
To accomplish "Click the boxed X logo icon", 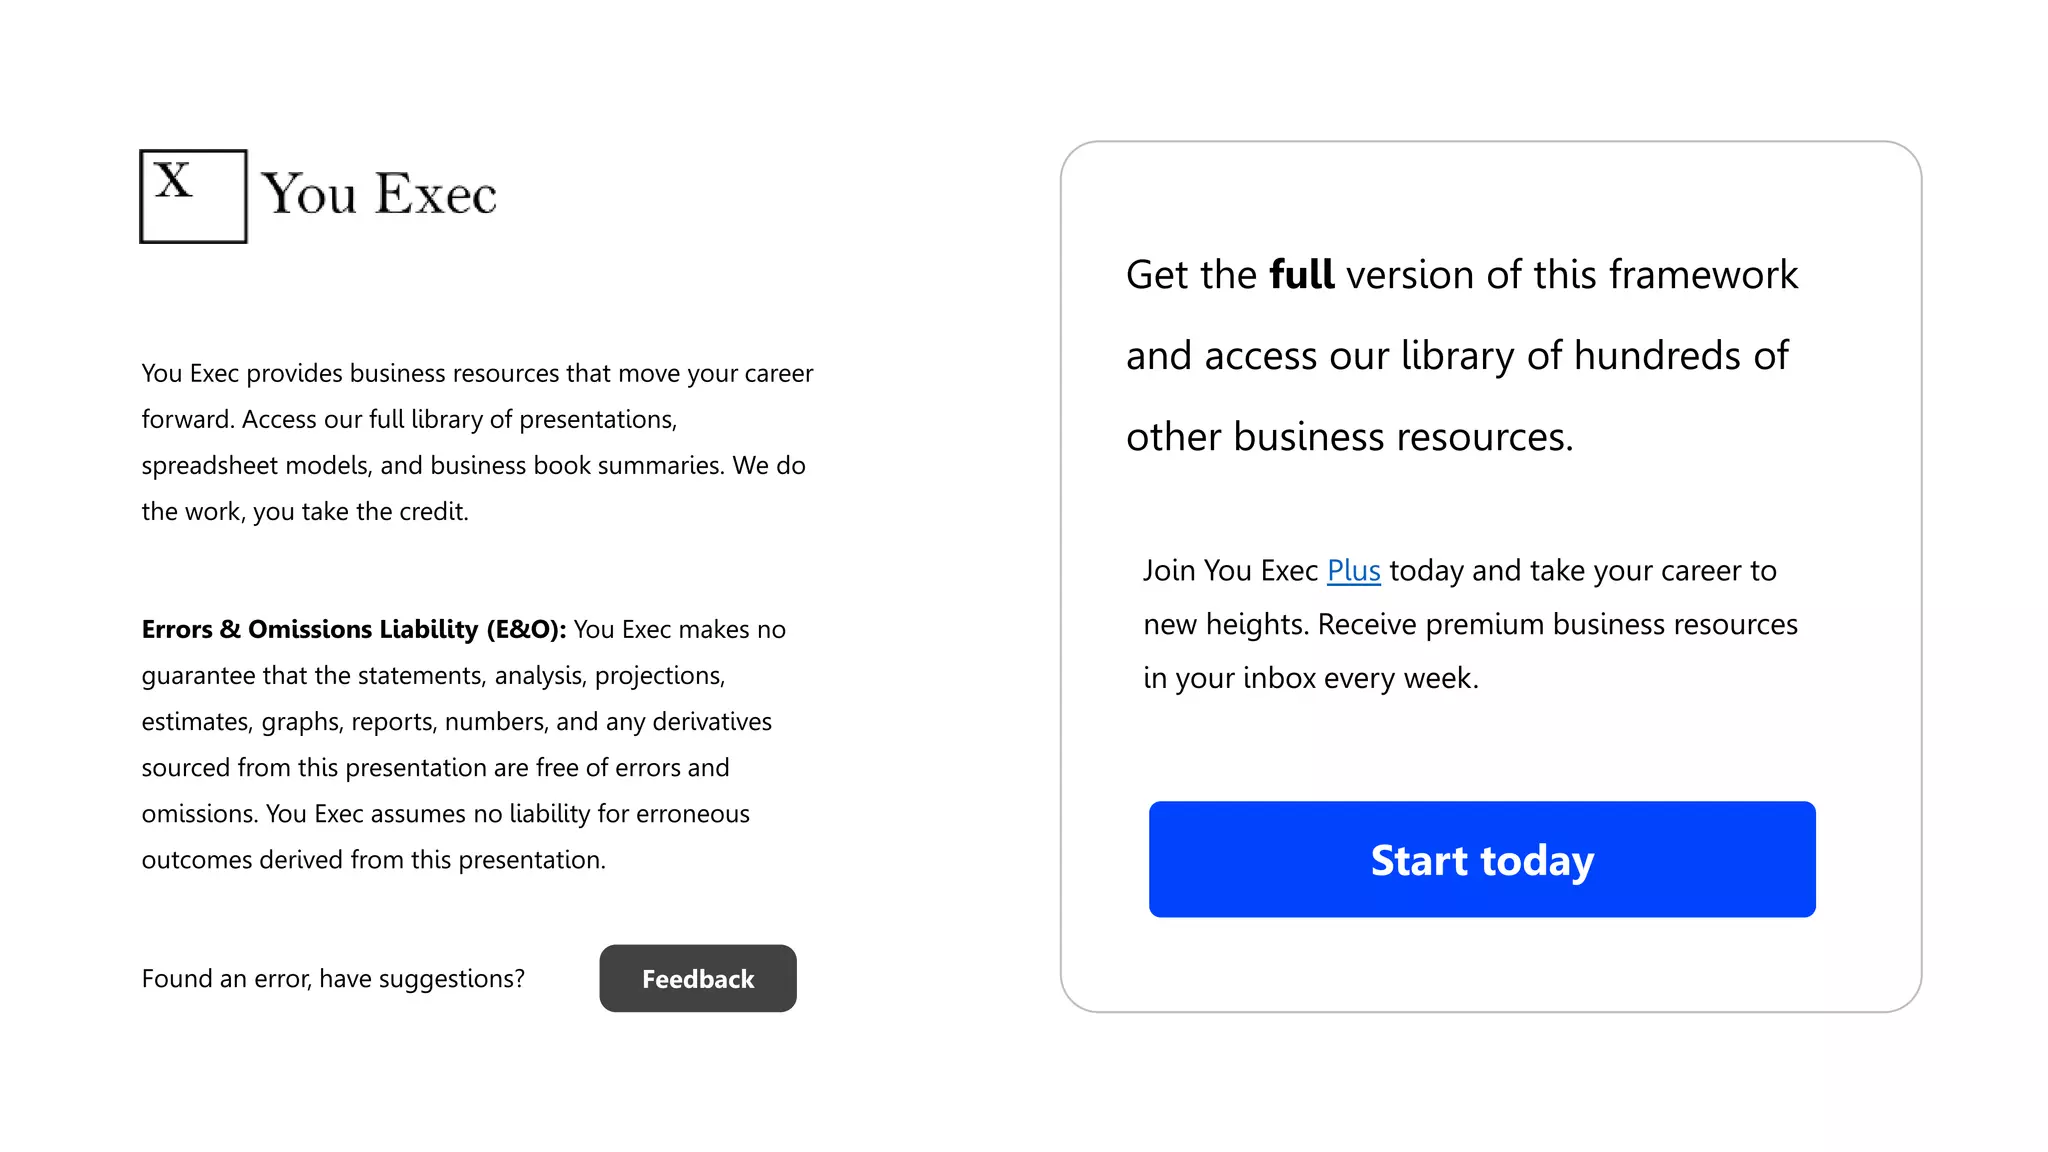I will click(193, 196).
